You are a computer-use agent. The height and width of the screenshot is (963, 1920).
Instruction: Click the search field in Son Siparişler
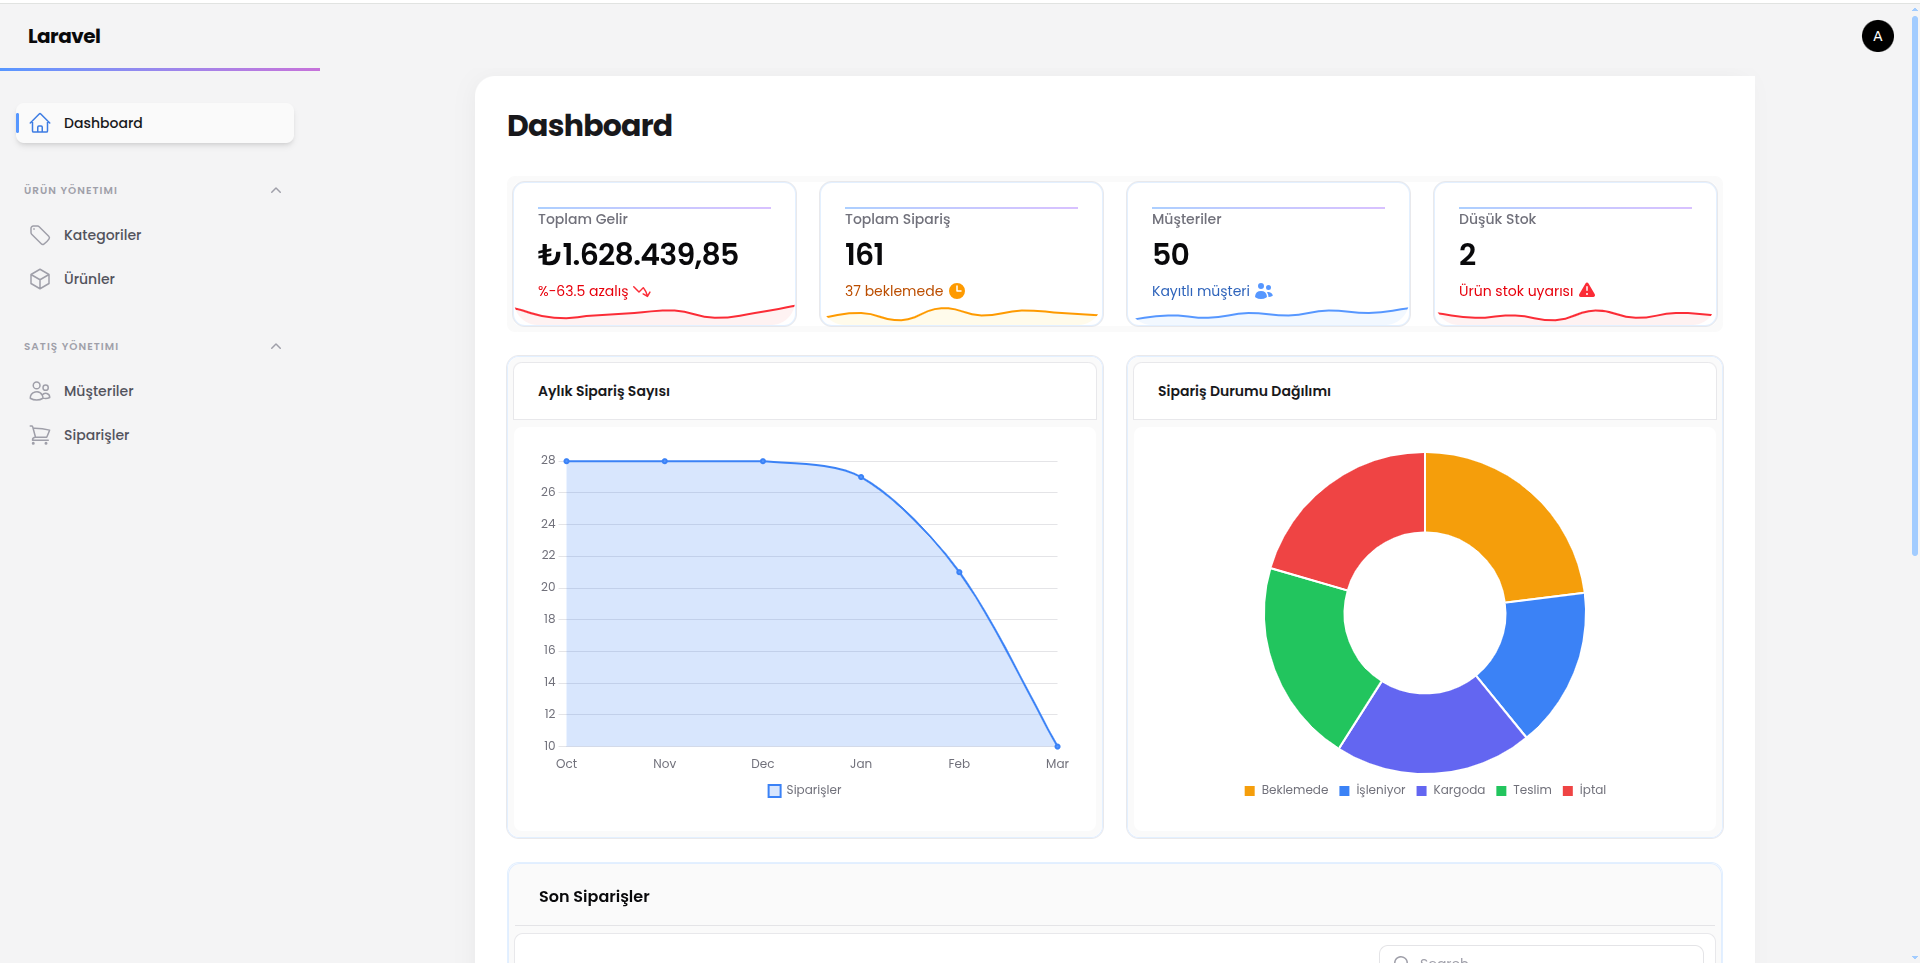1541,955
